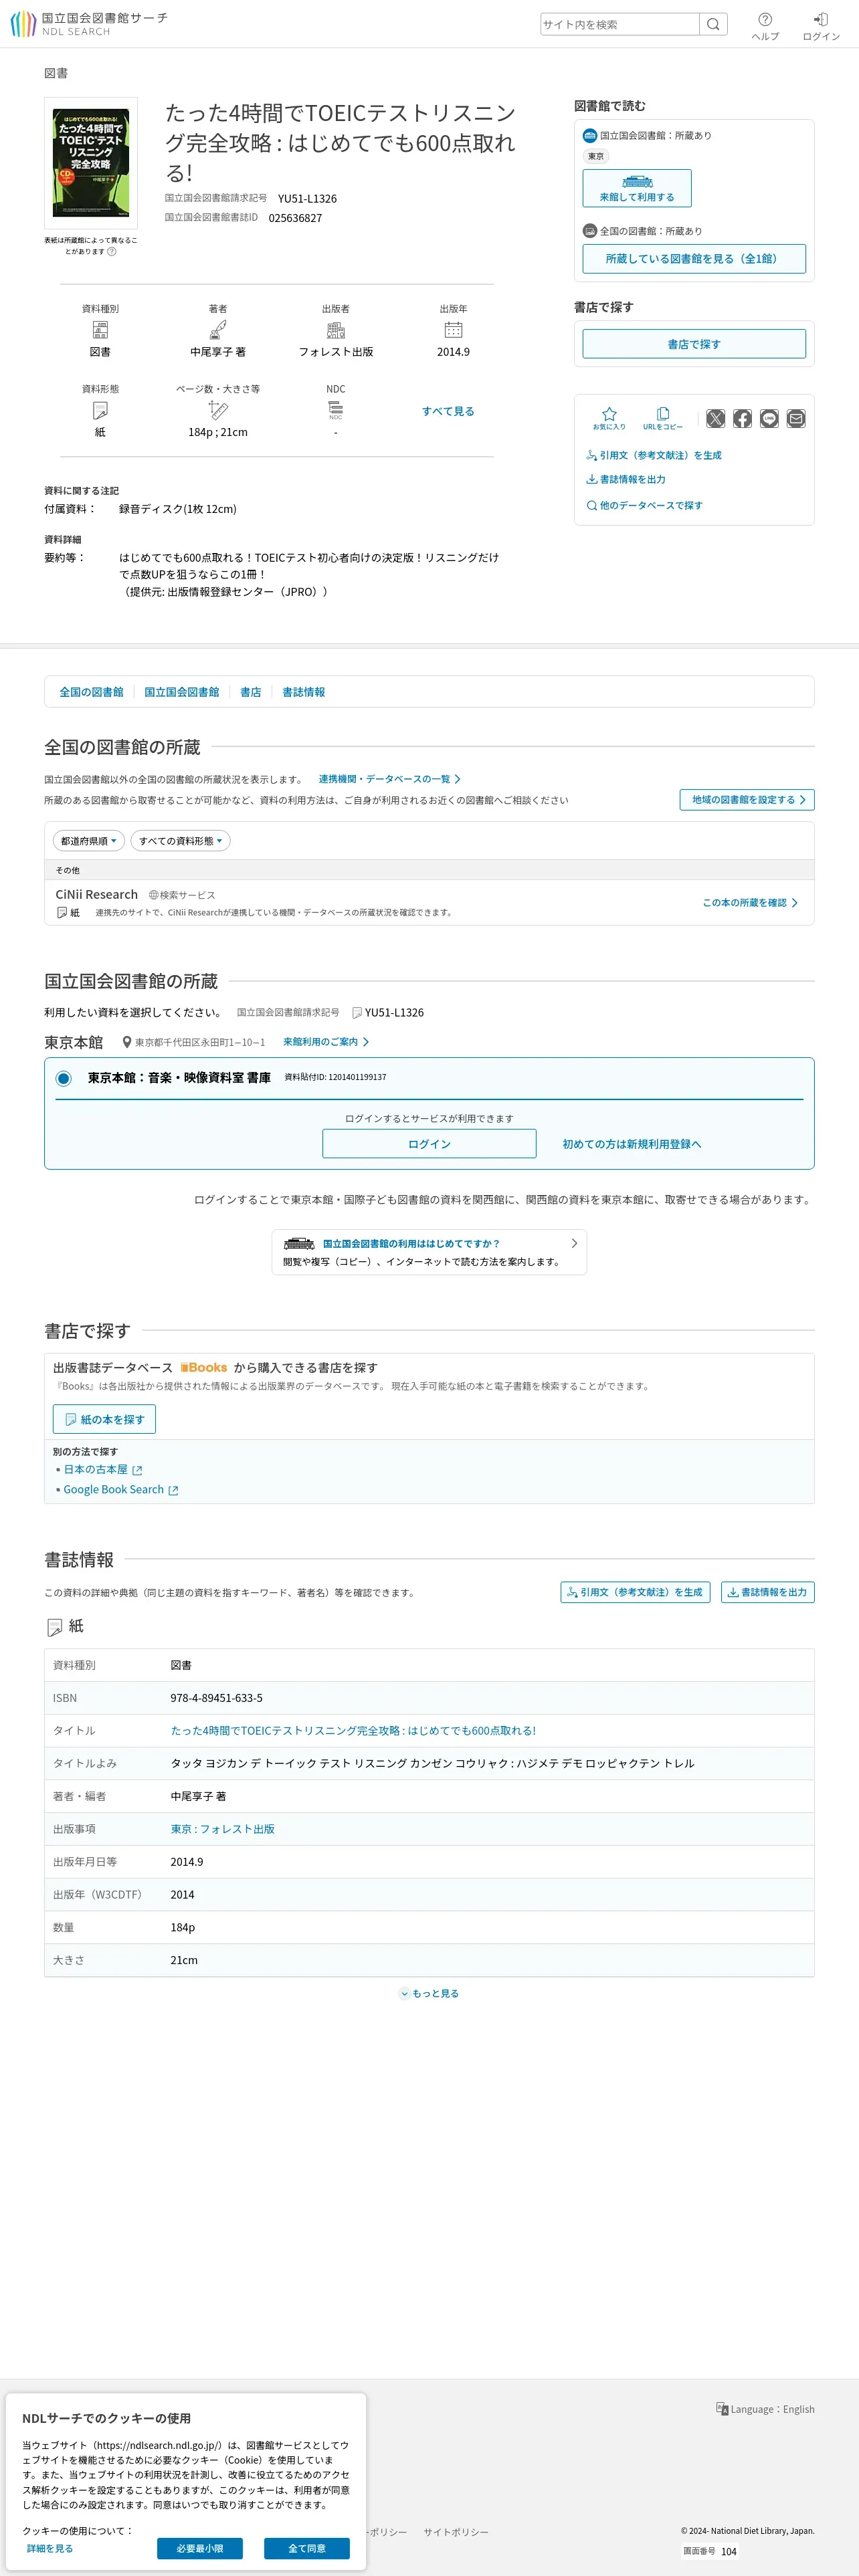
Task: Click the 紙の本を探す button
Action: coord(104,1419)
